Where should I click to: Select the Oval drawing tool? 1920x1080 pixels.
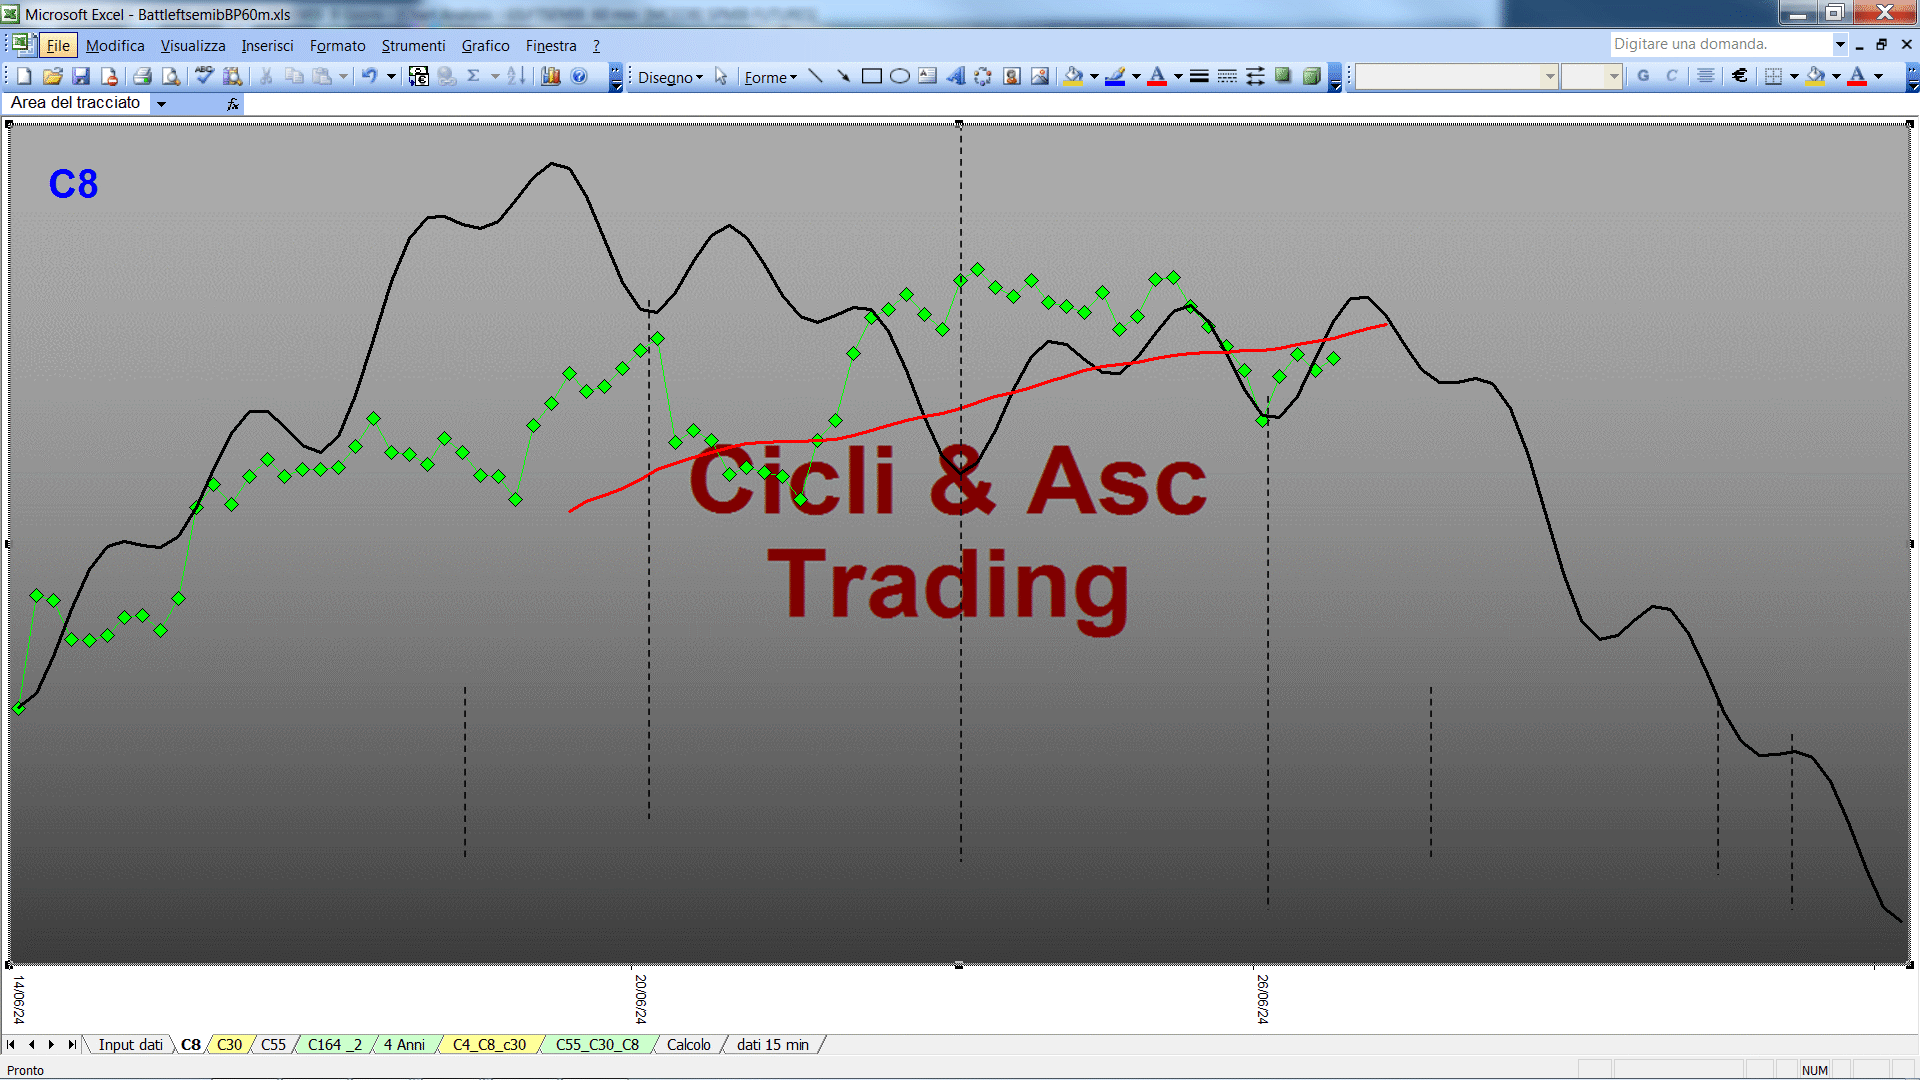tap(900, 76)
